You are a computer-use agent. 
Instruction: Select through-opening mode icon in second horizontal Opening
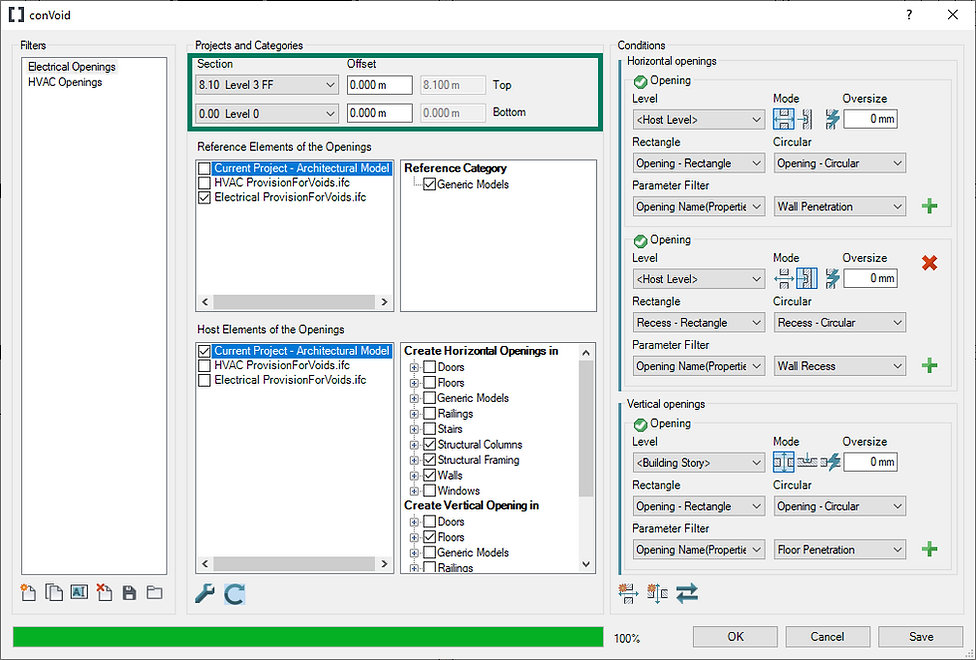pyautogui.click(x=784, y=278)
